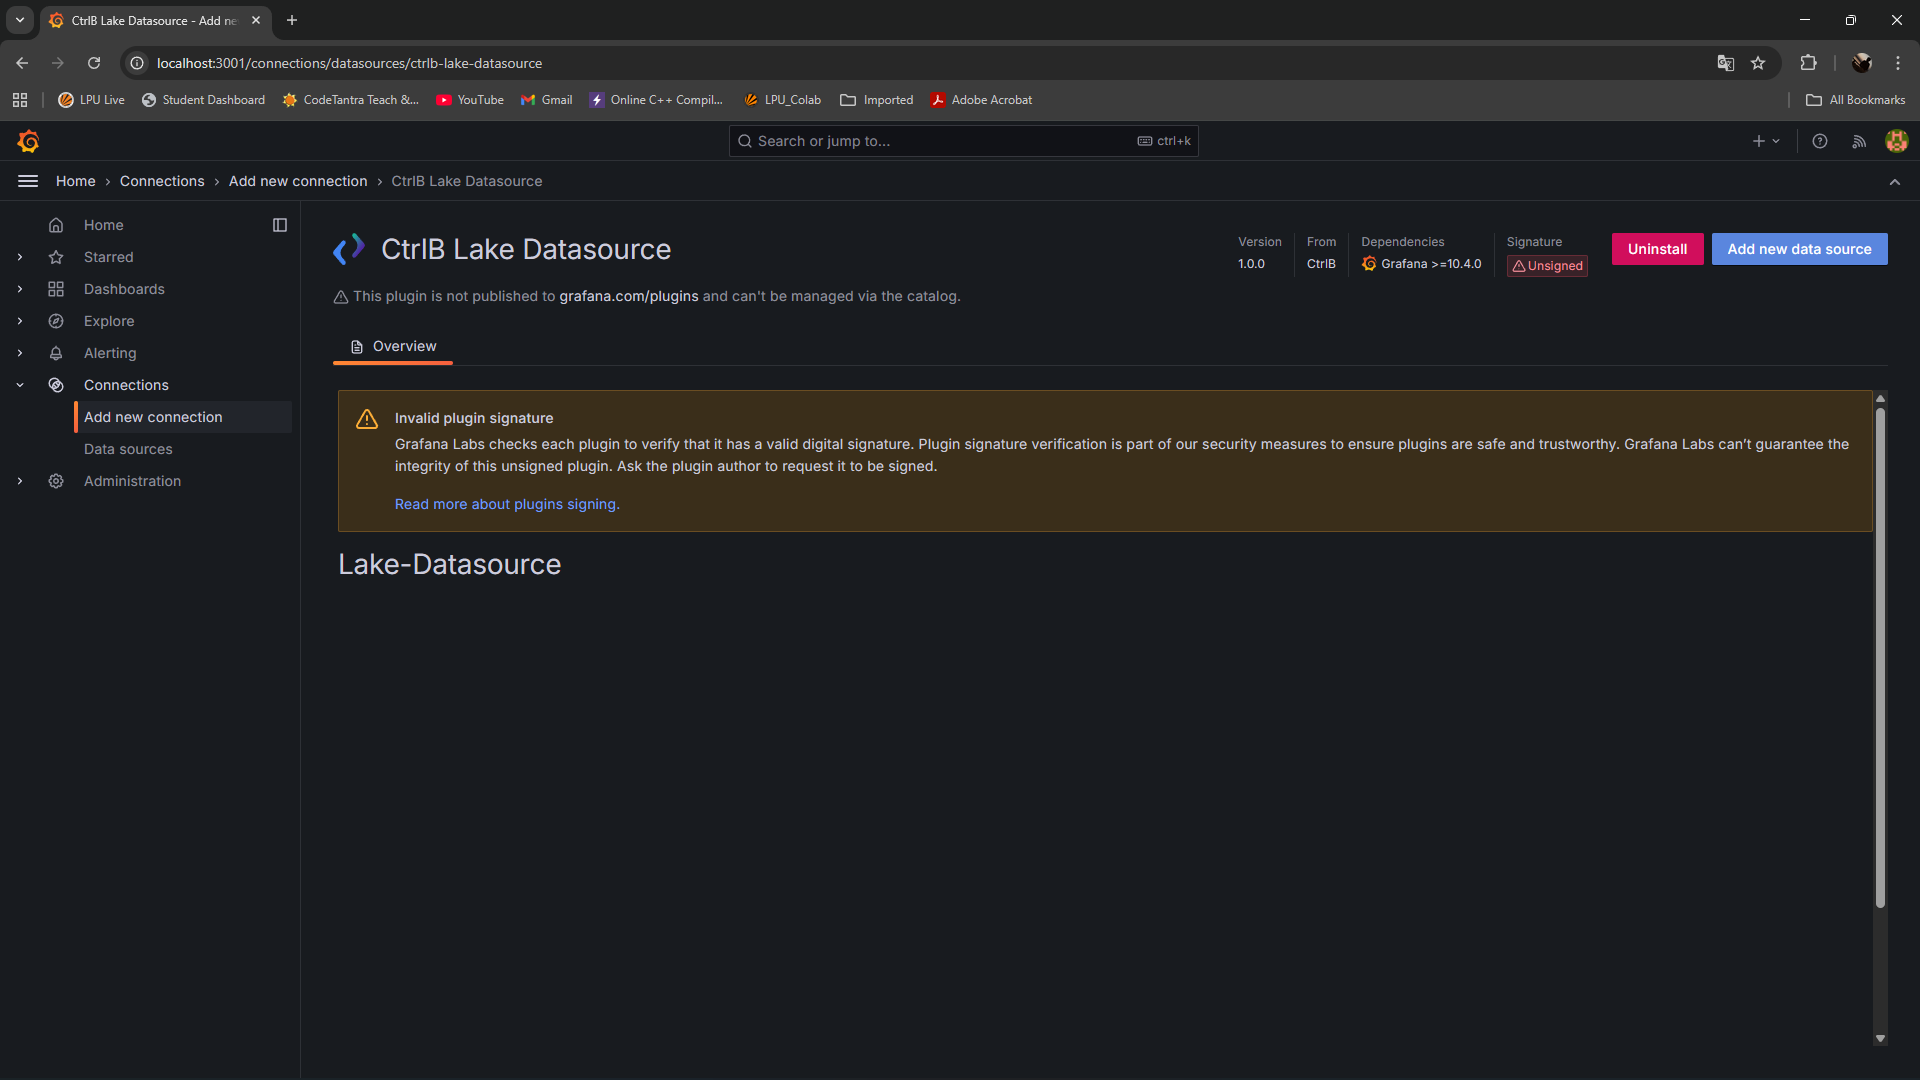
Task: Select the Overview tab
Action: click(x=393, y=346)
